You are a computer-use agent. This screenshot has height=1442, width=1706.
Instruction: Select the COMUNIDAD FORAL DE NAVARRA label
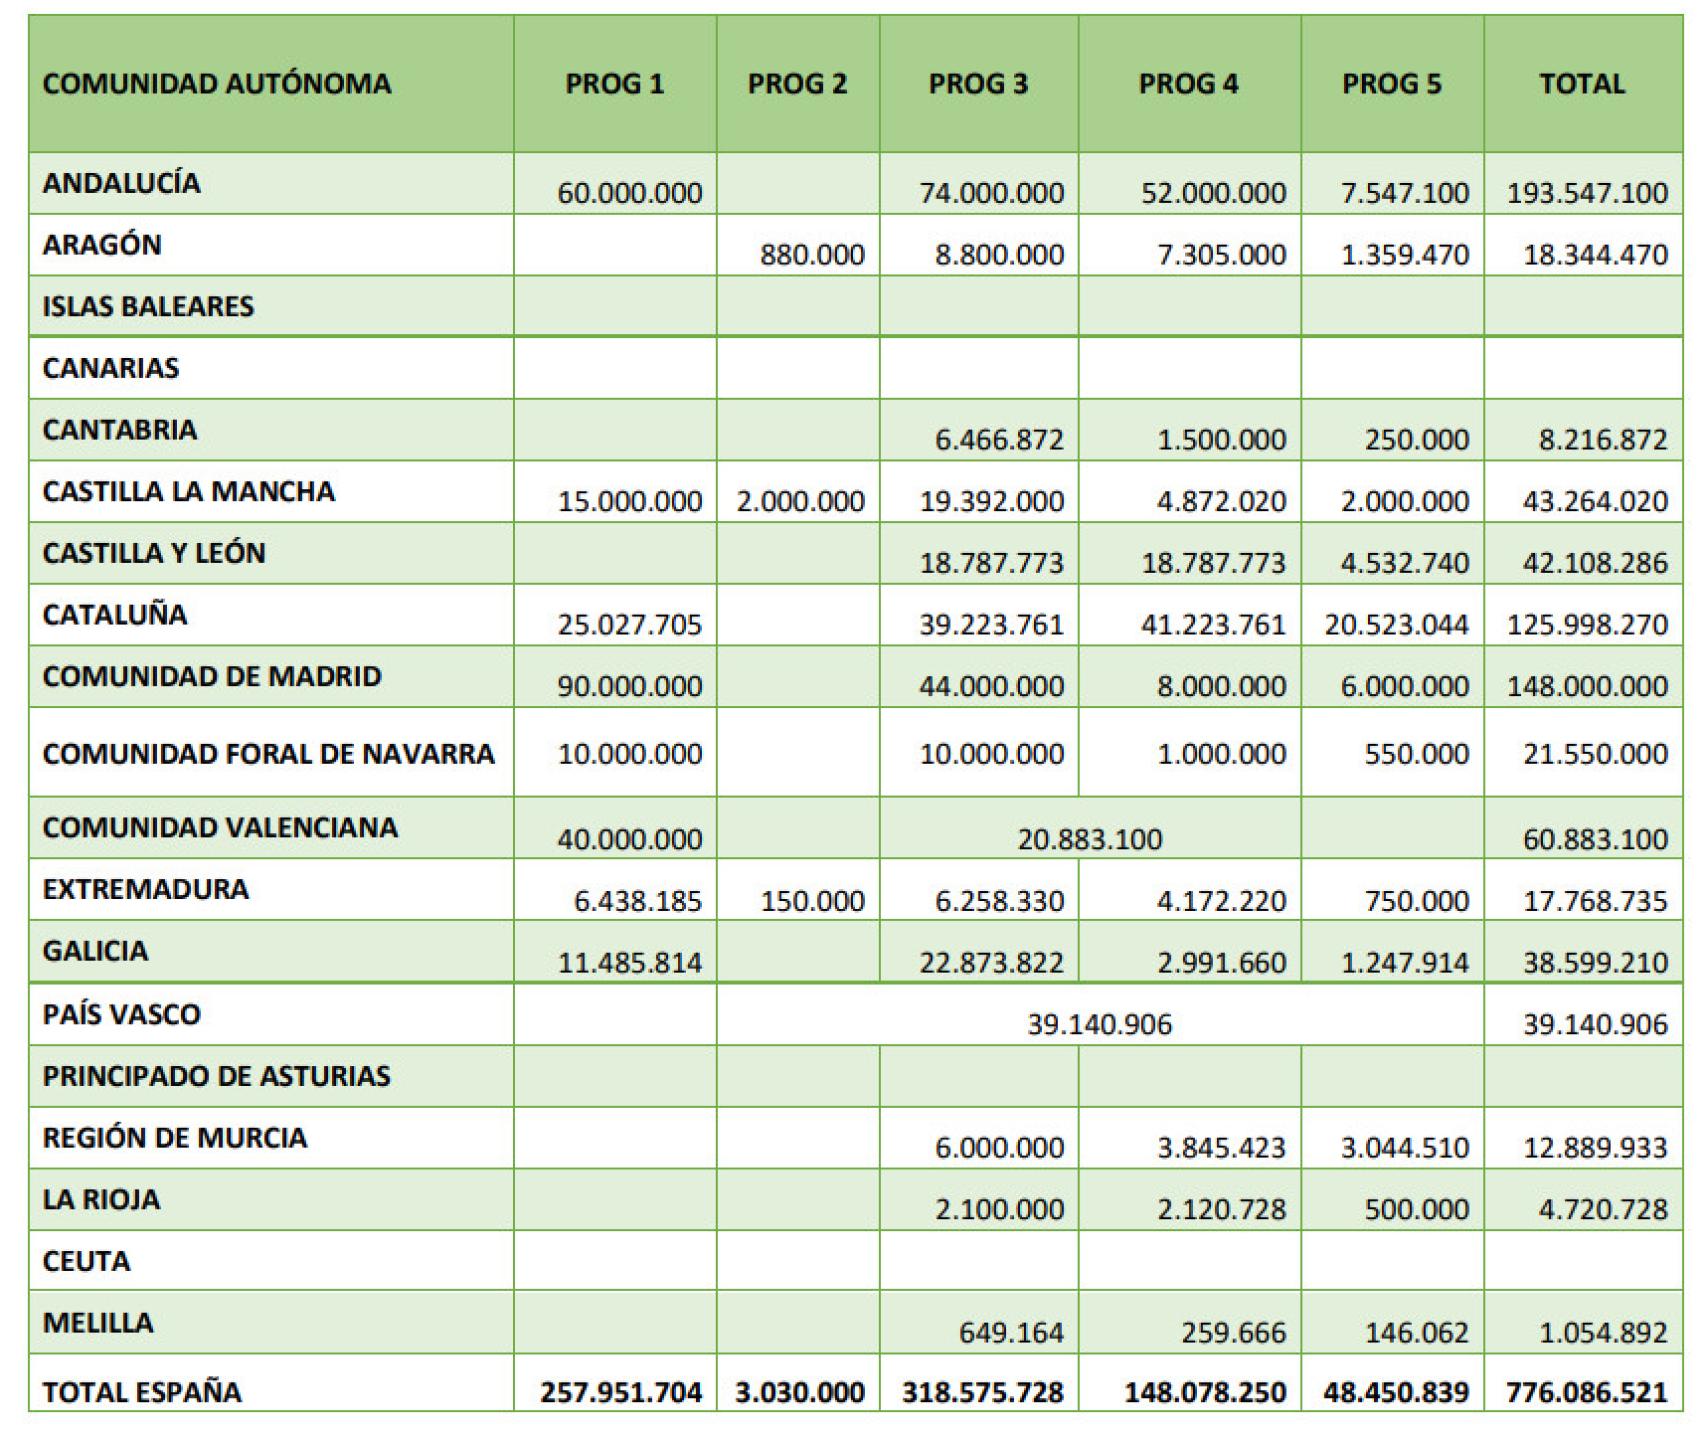pos(268,754)
